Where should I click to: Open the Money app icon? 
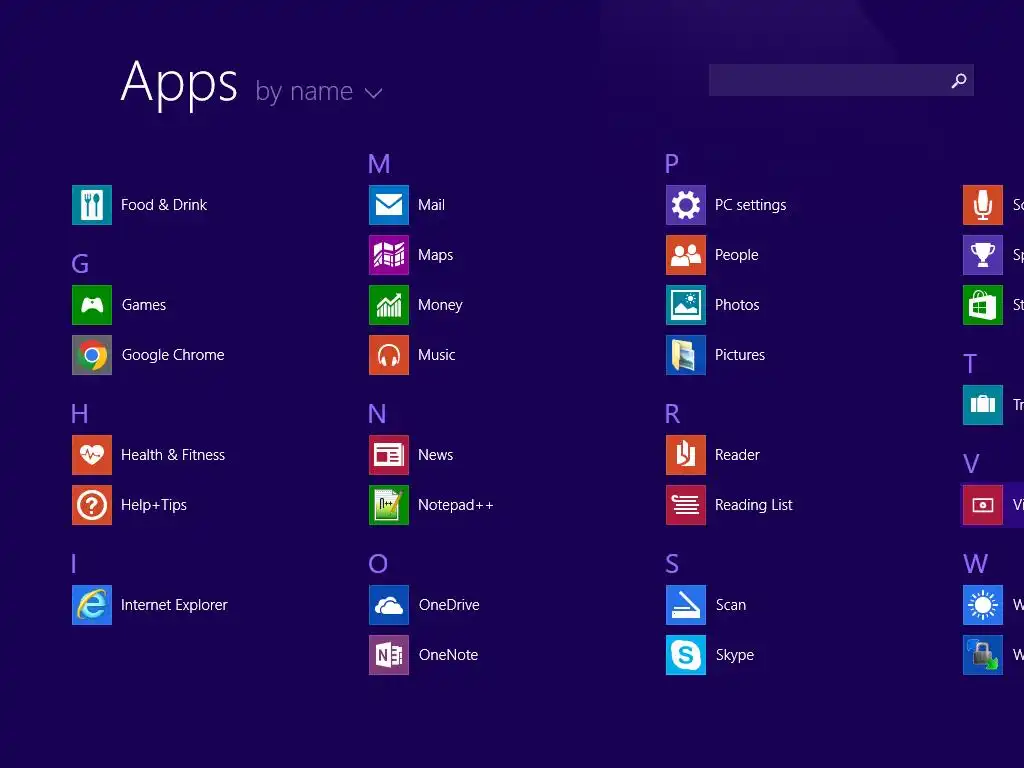(389, 305)
